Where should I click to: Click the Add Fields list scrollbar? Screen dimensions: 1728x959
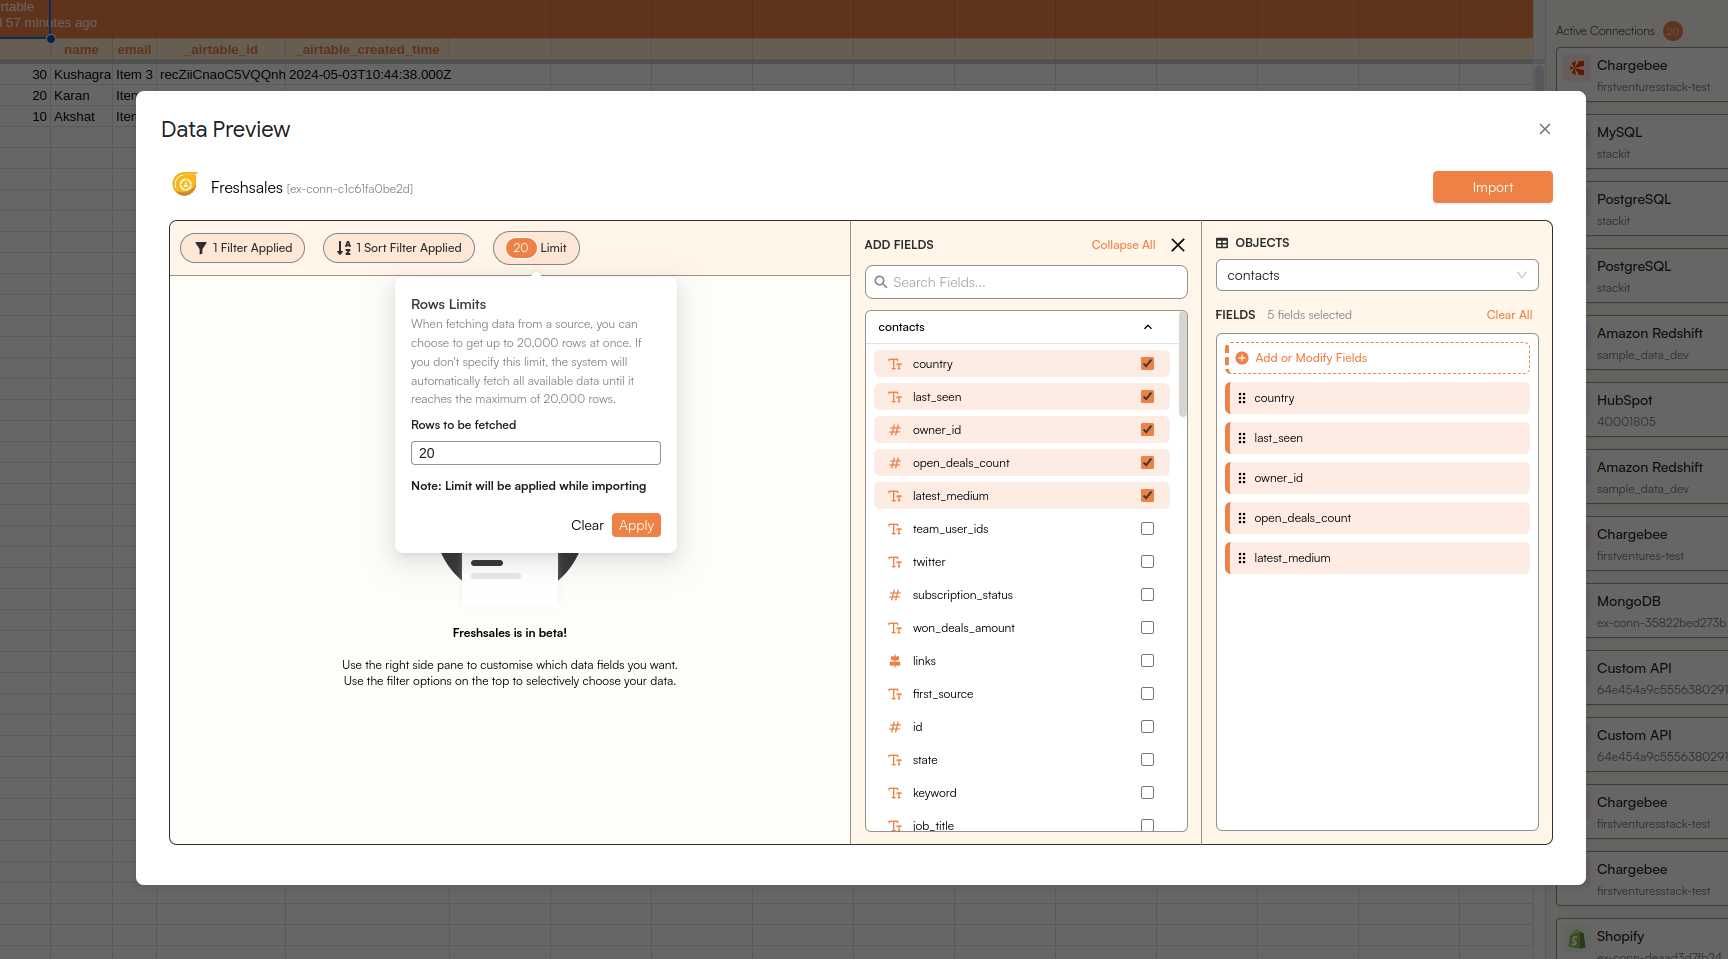click(x=1183, y=364)
